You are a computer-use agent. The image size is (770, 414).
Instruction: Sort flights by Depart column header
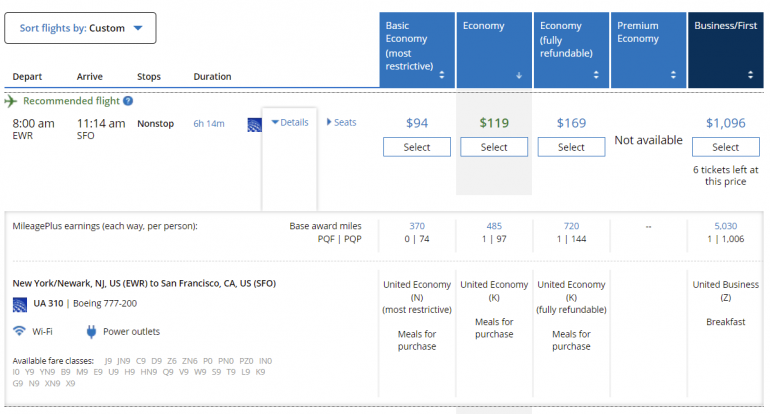tap(26, 77)
